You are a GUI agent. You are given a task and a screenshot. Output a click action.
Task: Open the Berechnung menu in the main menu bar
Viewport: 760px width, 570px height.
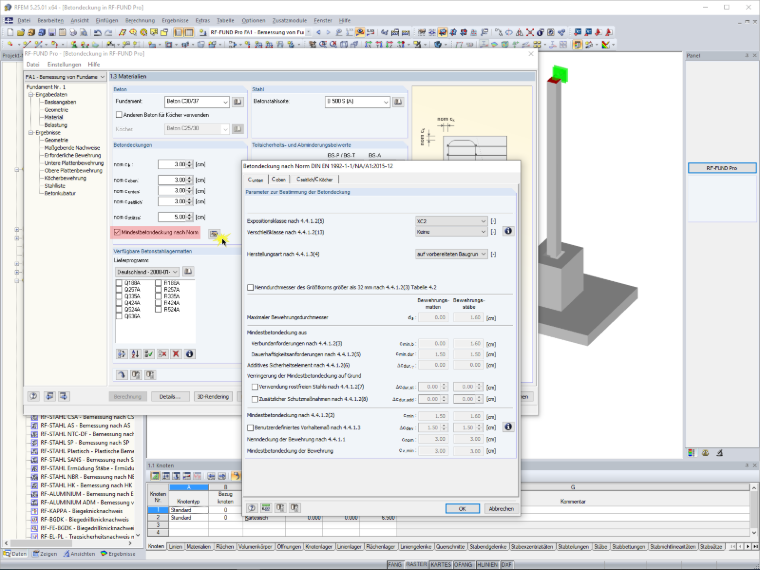[140, 20]
